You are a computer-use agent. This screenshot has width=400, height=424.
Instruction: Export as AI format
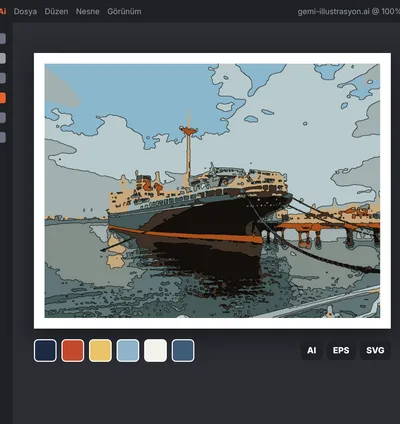pyautogui.click(x=312, y=350)
